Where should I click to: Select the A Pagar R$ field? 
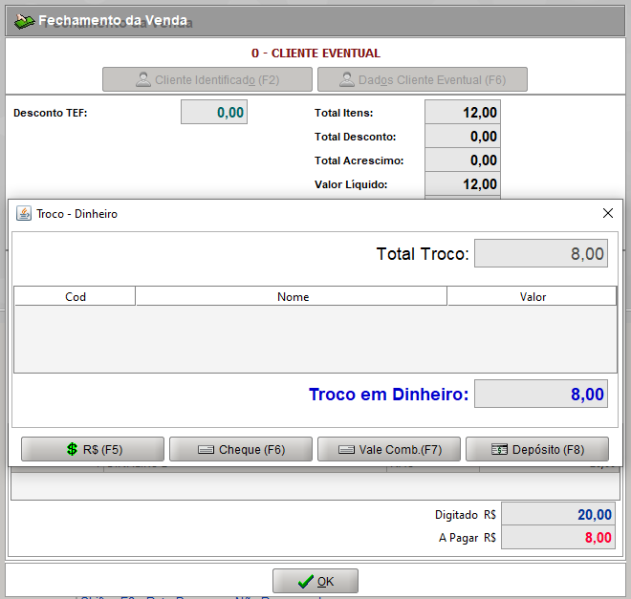(x=558, y=538)
